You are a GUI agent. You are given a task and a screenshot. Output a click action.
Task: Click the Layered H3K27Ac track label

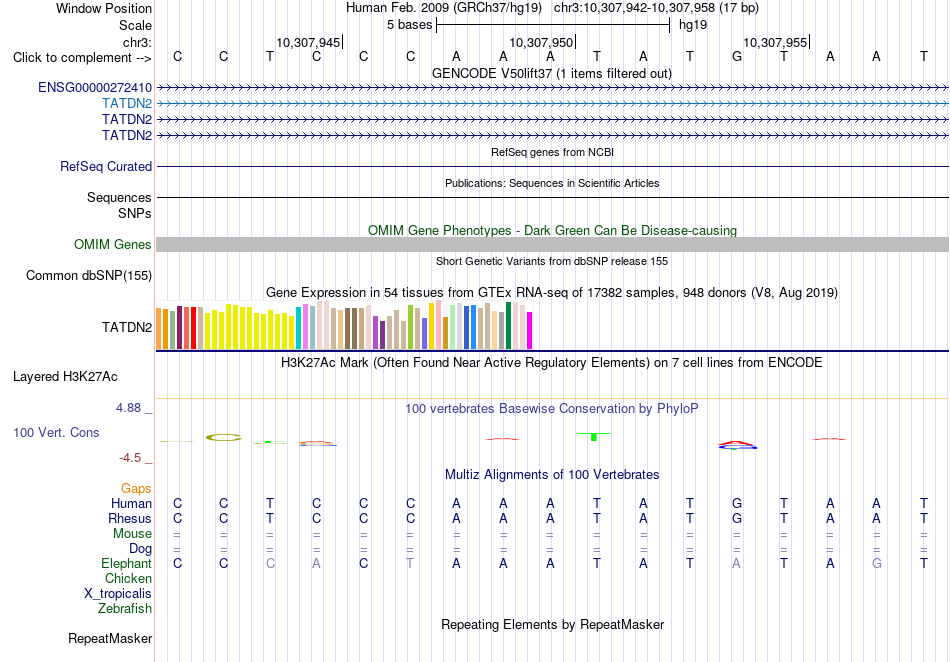(65, 377)
